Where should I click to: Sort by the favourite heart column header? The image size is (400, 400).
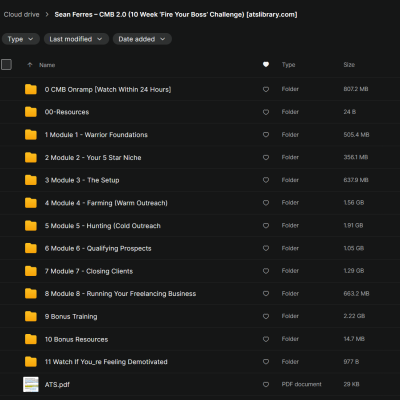[266, 64]
